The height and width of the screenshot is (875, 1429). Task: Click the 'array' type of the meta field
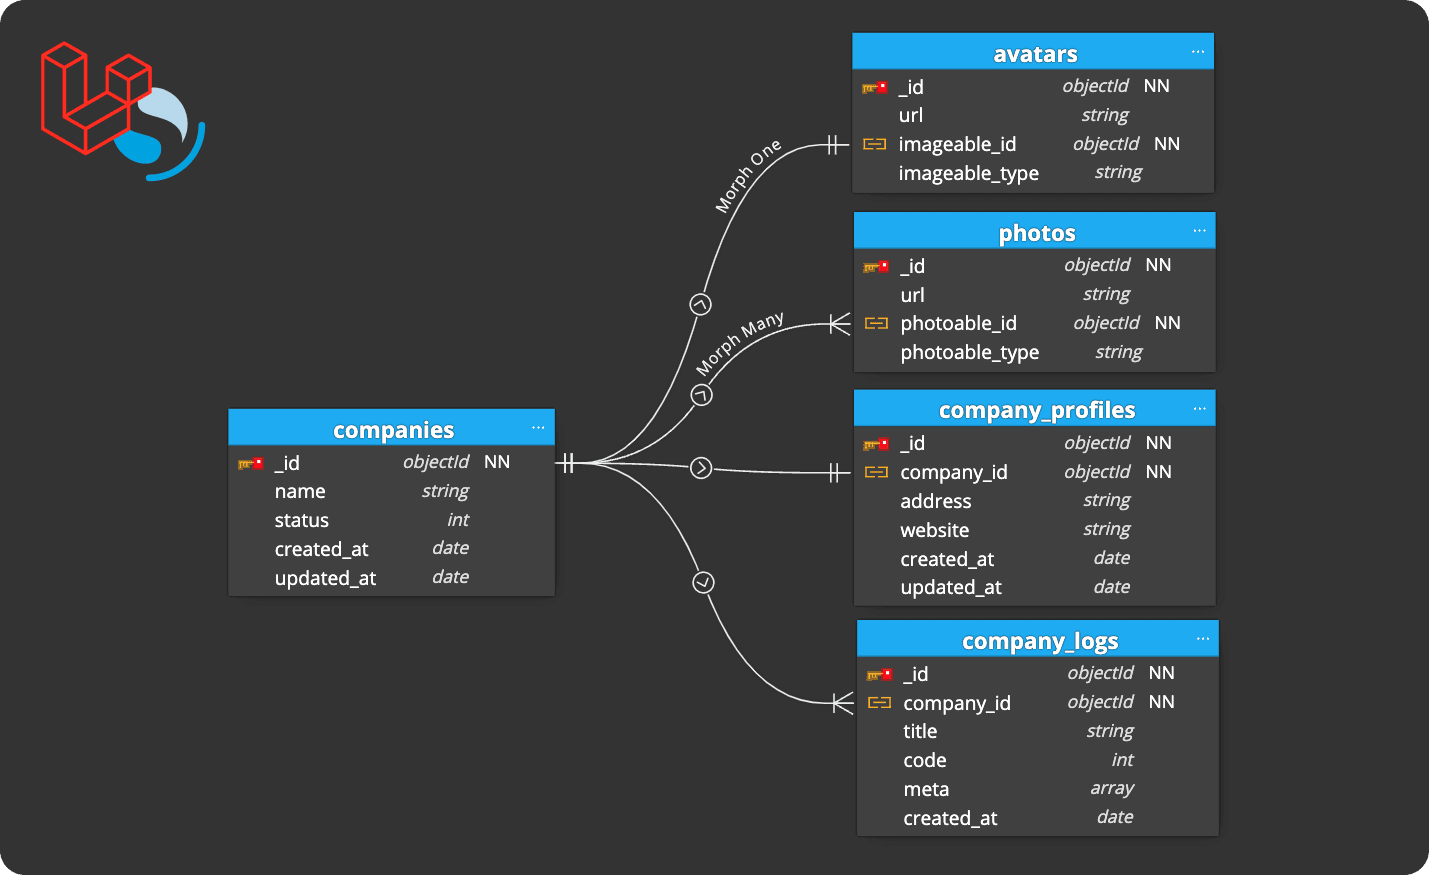coord(1112,789)
